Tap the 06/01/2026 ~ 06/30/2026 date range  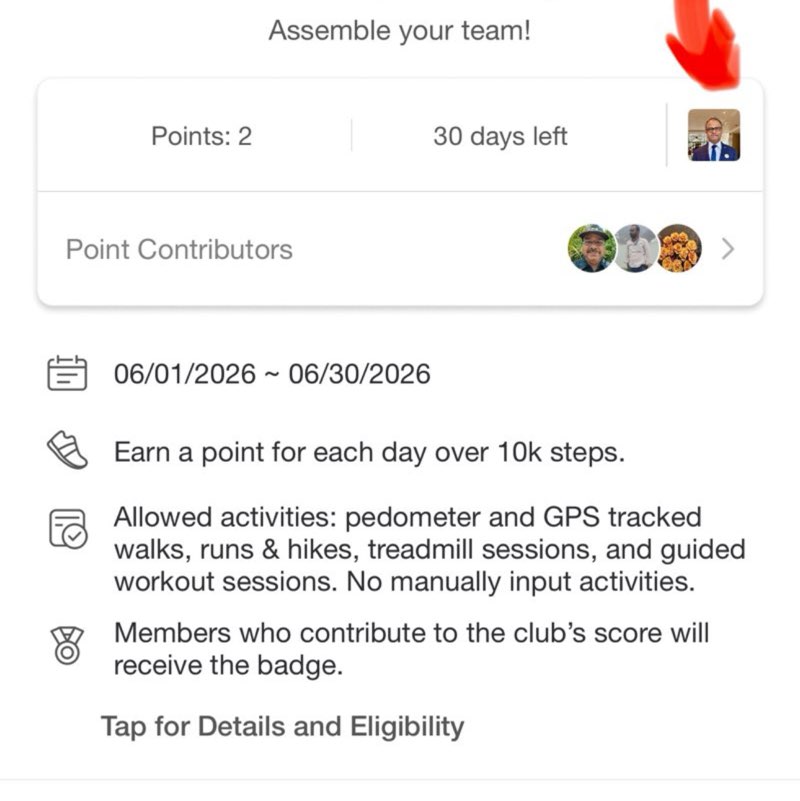(x=272, y=374)
